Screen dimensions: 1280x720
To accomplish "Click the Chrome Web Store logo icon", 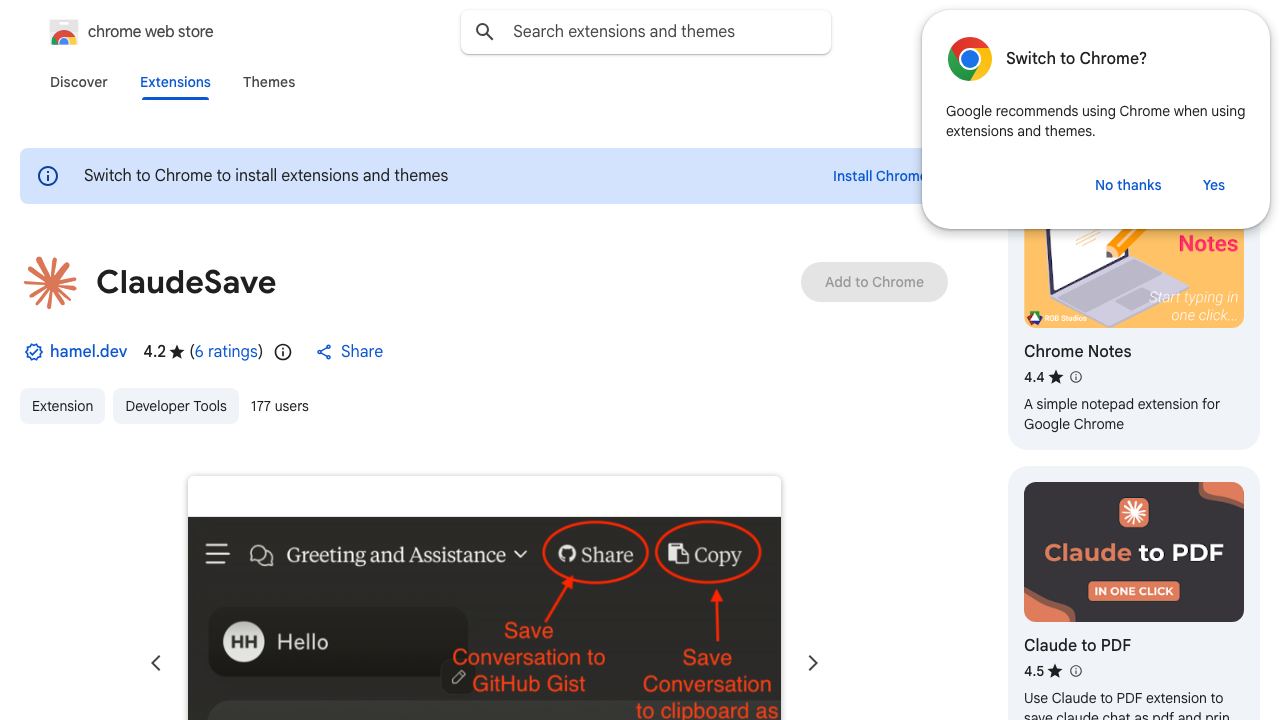I will [x=64, y=33].
